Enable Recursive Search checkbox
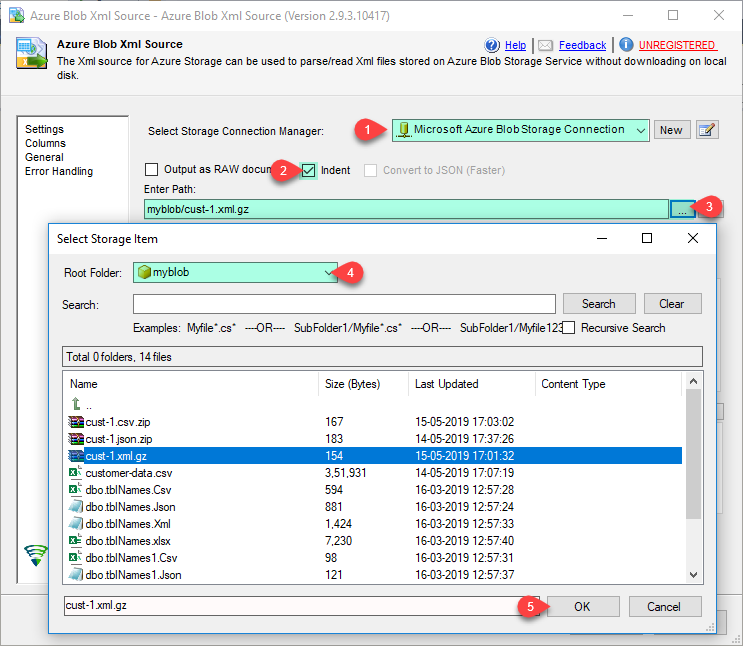Viewport: 743px width, 646px height. coord(569,328)
